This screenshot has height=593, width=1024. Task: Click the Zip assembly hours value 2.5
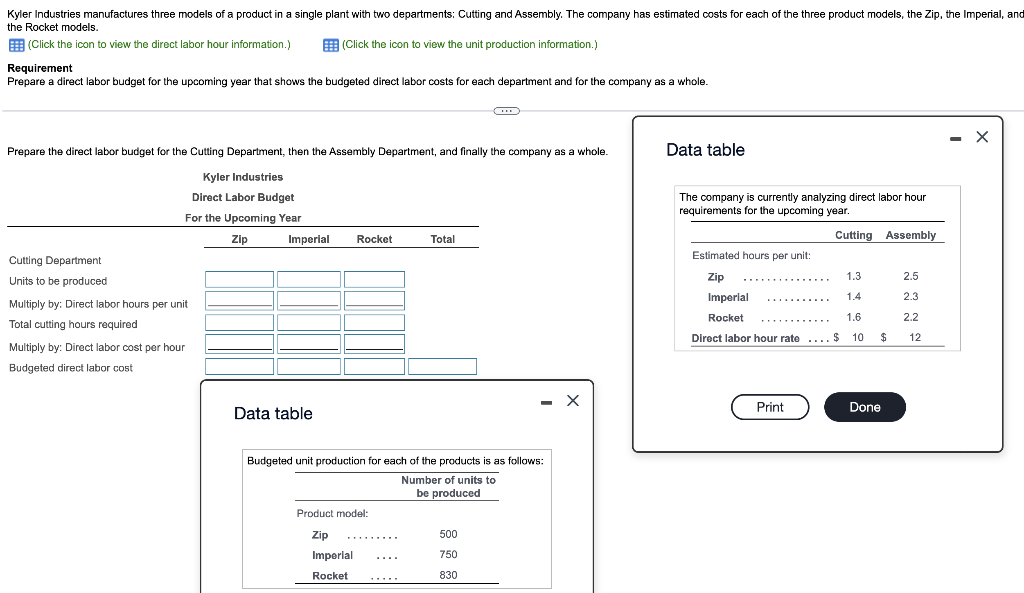[x=911, y=276]
